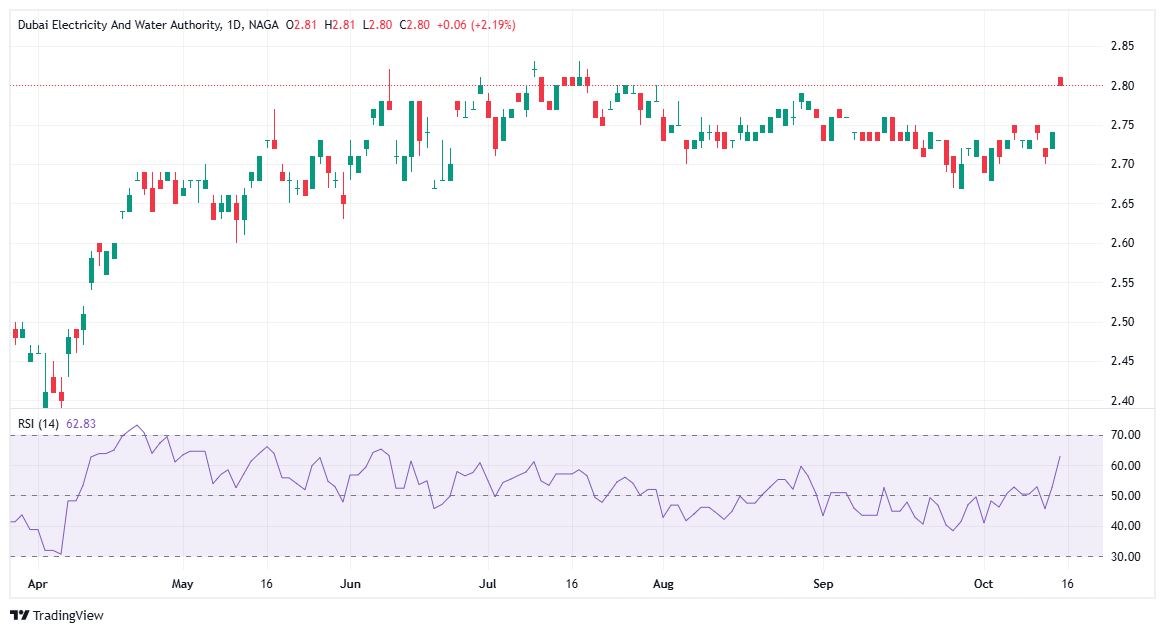The height and width of the screenshot is (633, 1165).
Task: Click the open price value O2.81
Action: click(302, 24)
